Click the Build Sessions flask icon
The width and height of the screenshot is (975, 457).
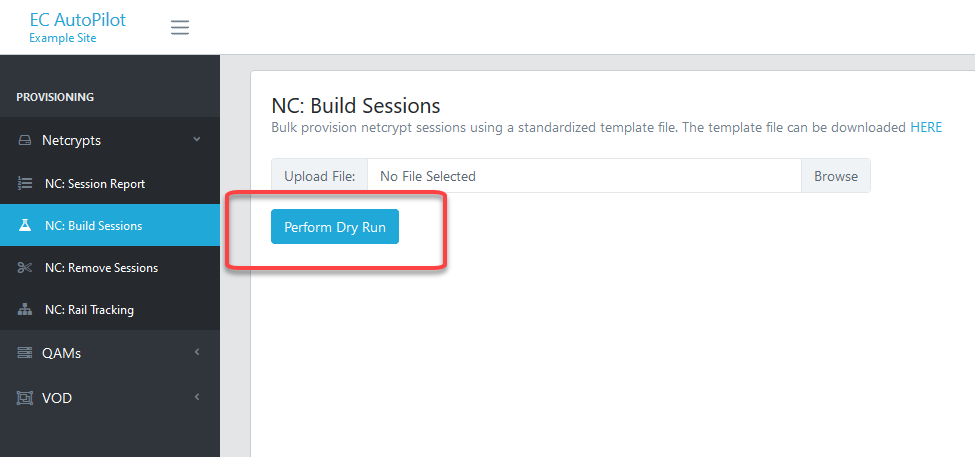[25, 225]
